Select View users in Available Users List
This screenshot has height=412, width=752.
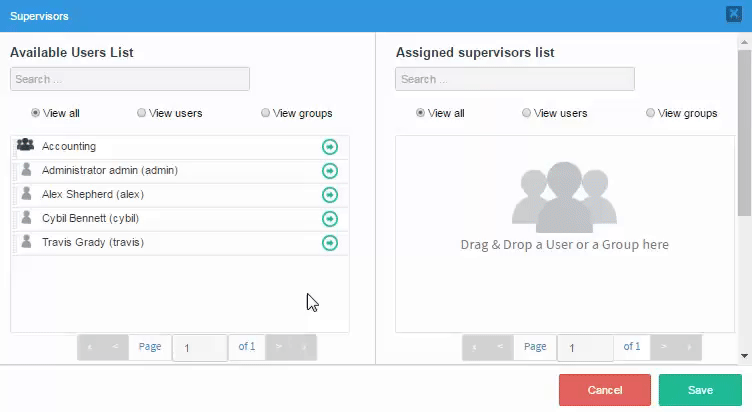coord(142,113)
